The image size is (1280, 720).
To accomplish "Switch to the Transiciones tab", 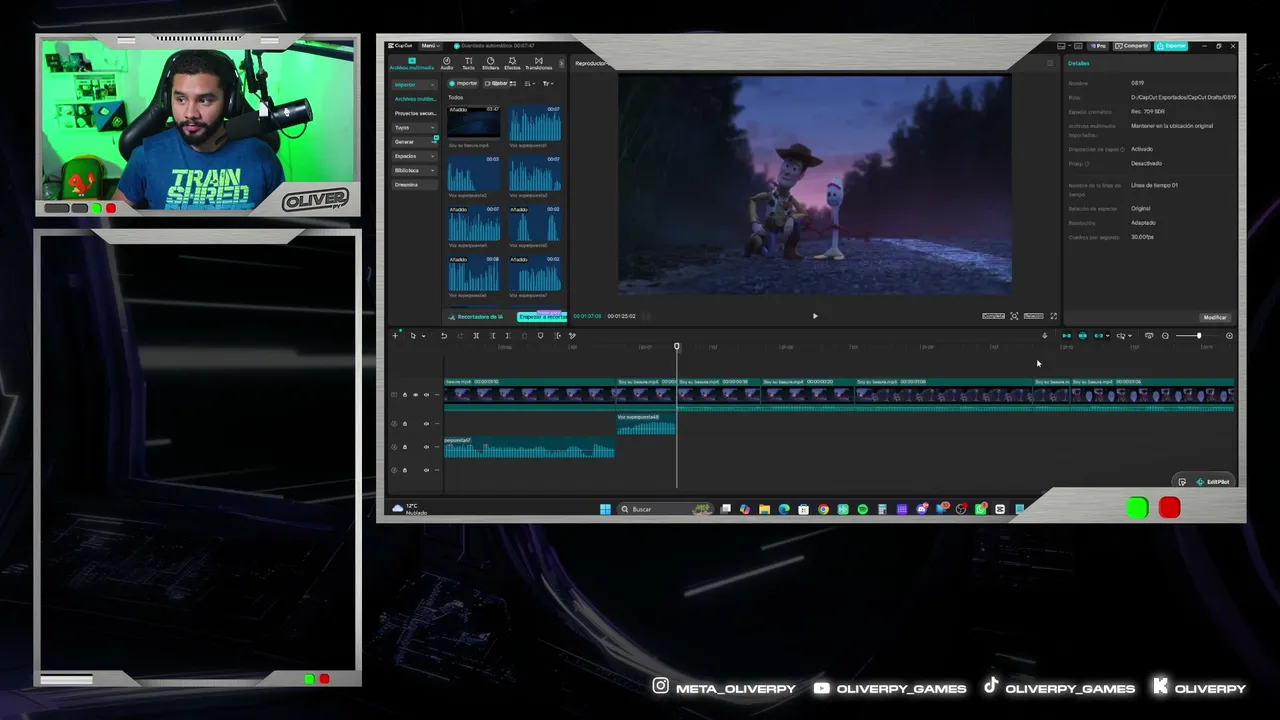I will tap(538, 63).
